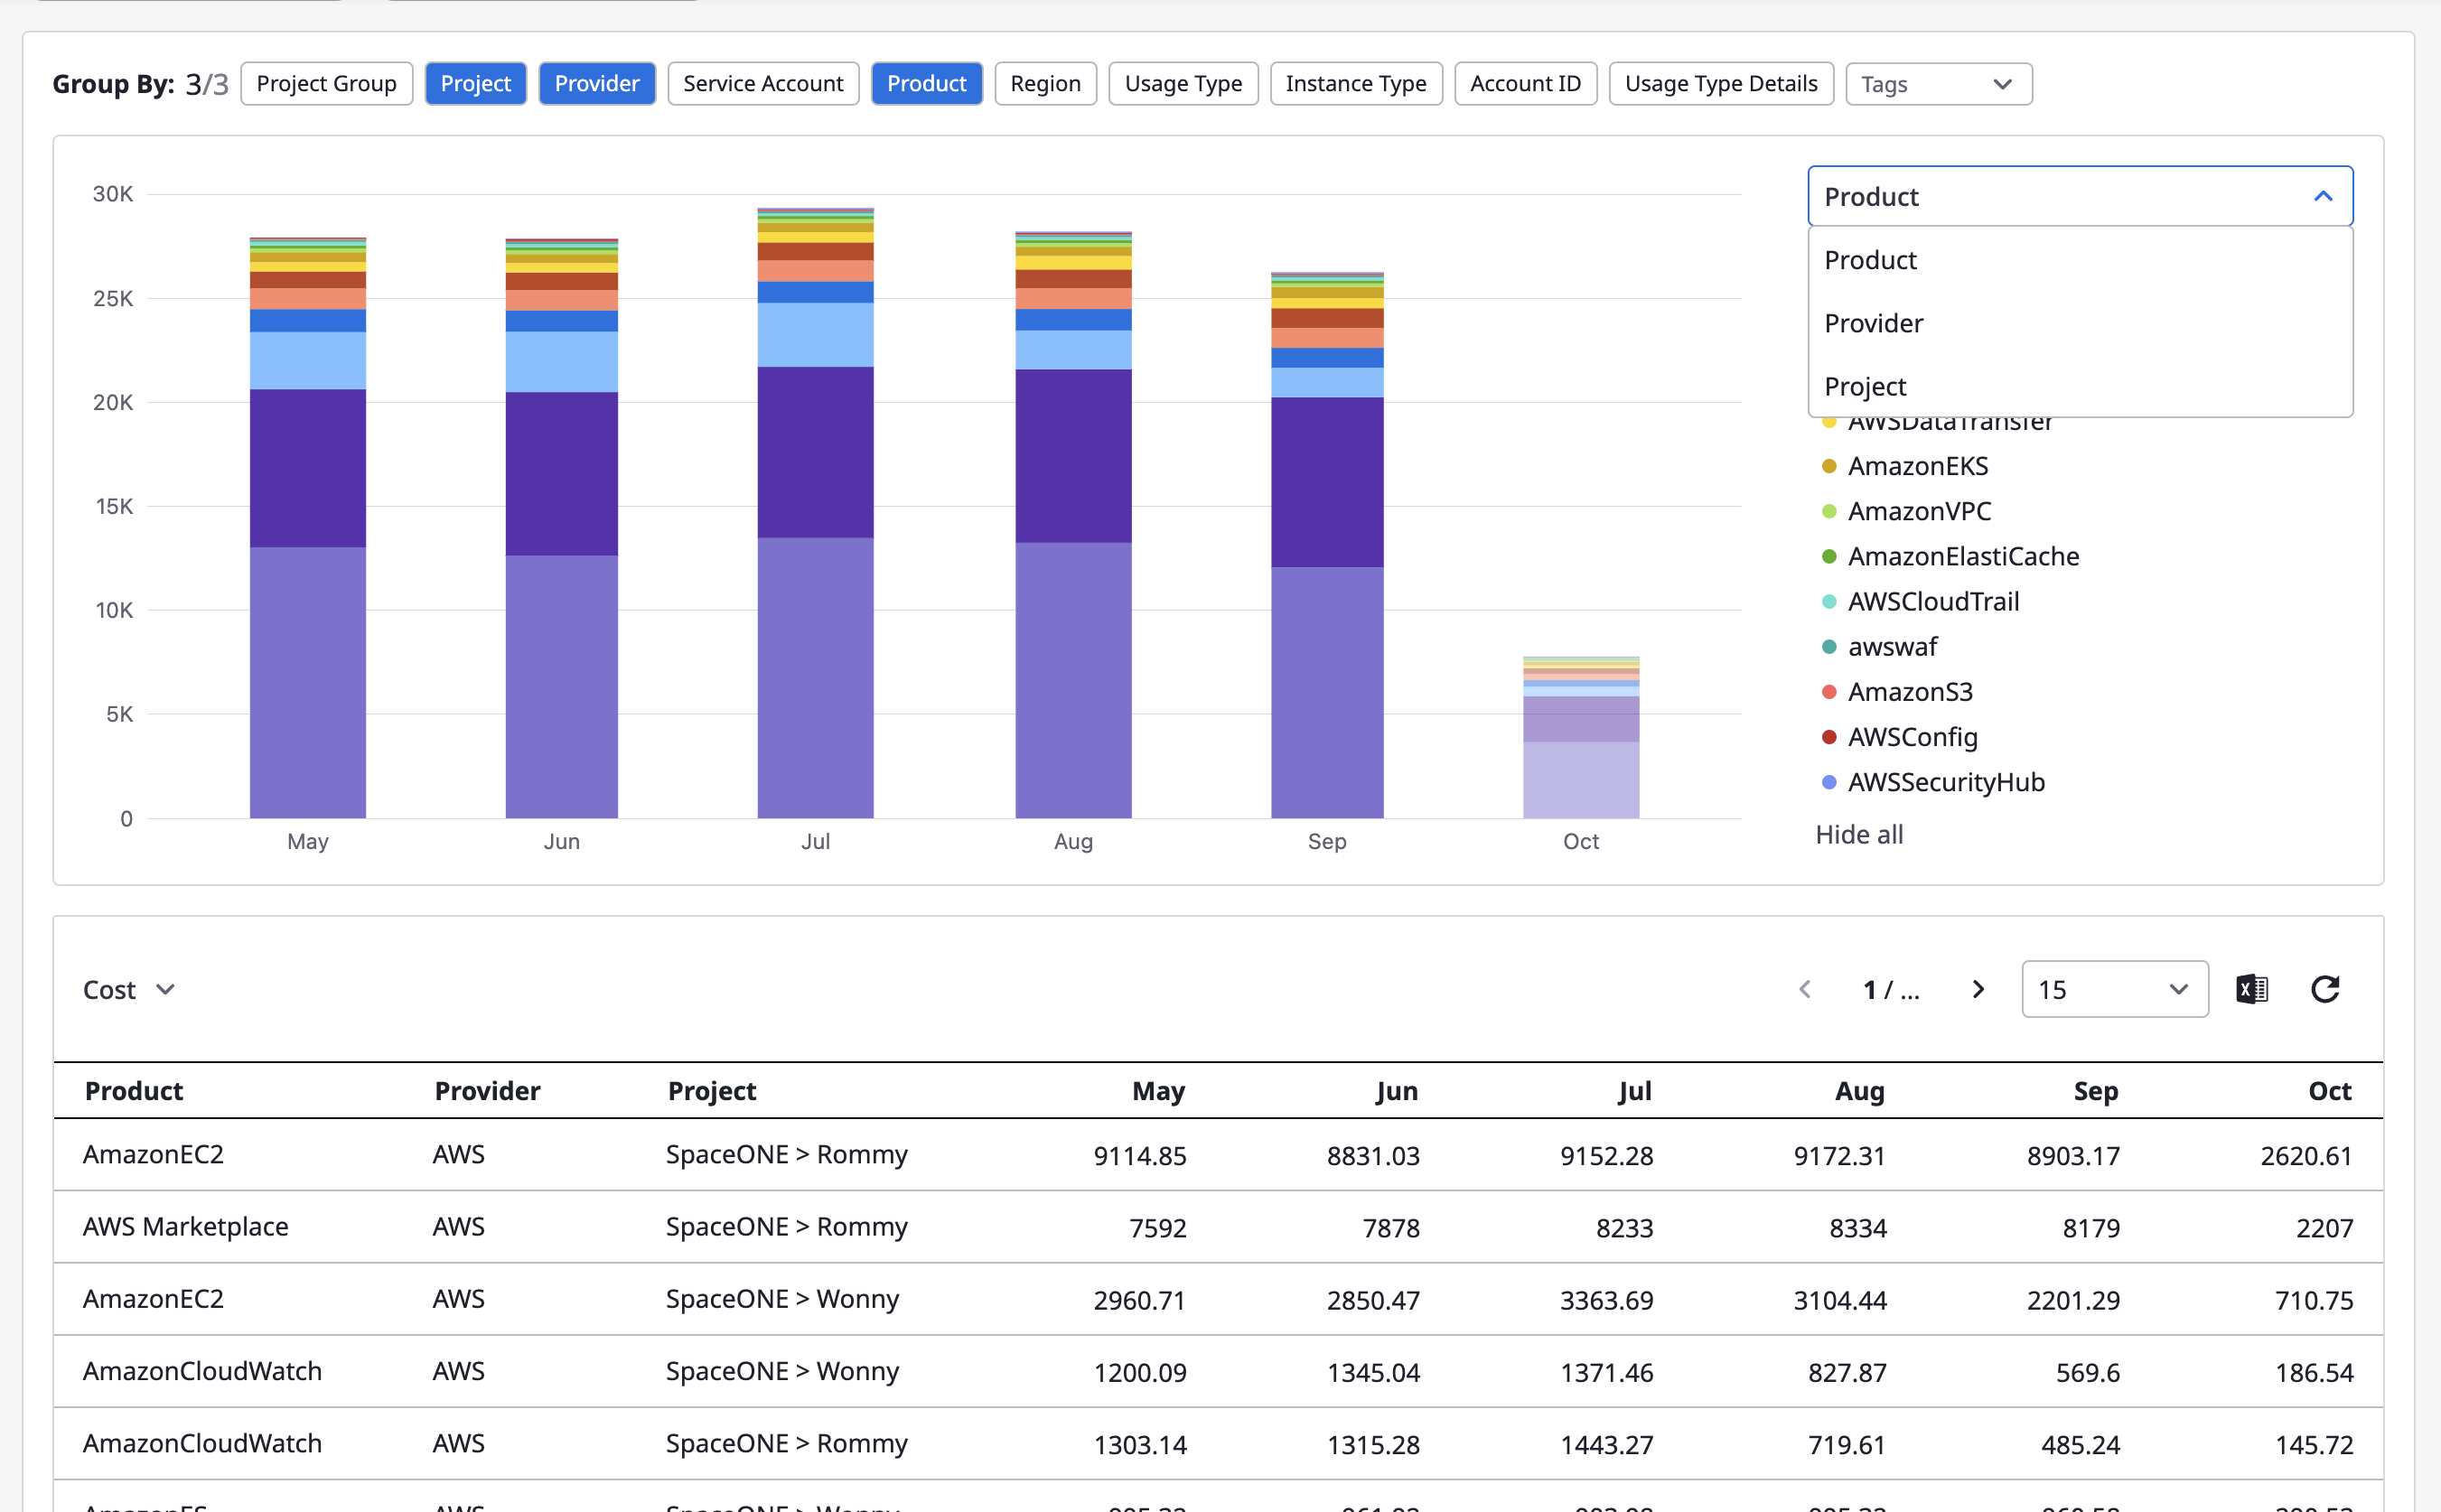
Task: Click AmazonS3 coral color dot
Action: [1829, 691]
